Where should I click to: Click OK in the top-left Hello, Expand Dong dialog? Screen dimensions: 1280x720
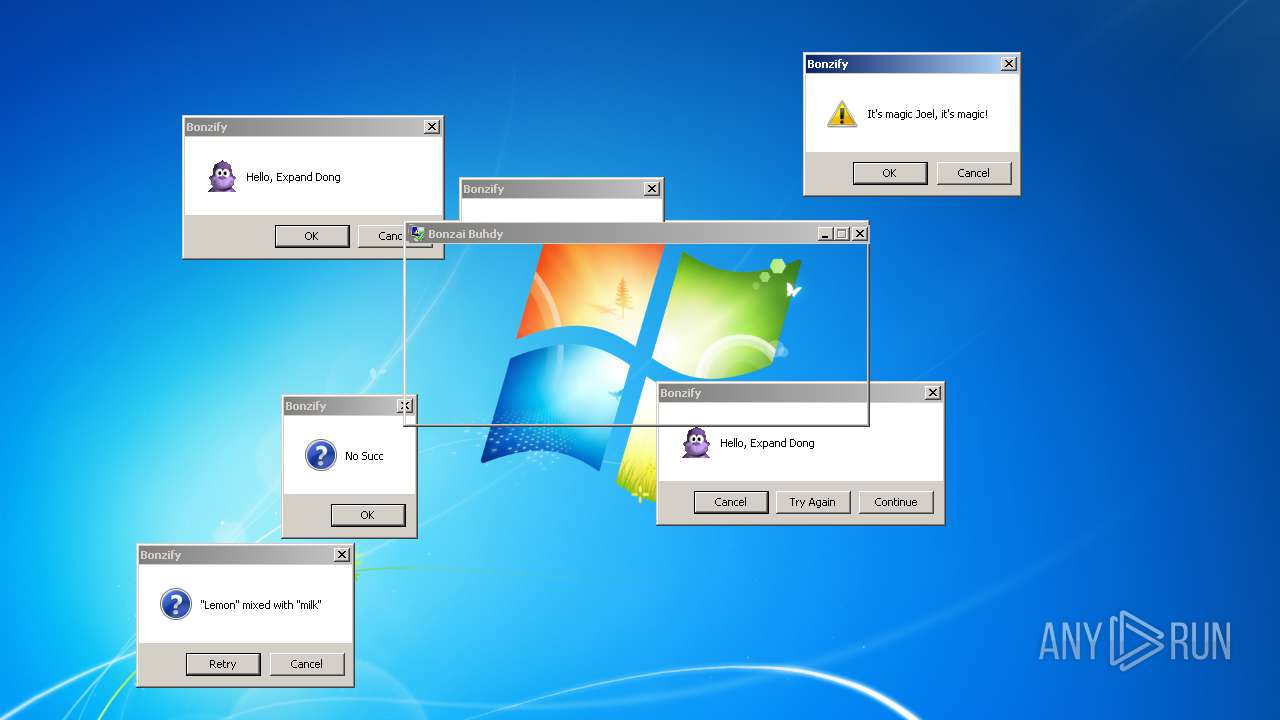pyautogui.click(x=311, y=236)
